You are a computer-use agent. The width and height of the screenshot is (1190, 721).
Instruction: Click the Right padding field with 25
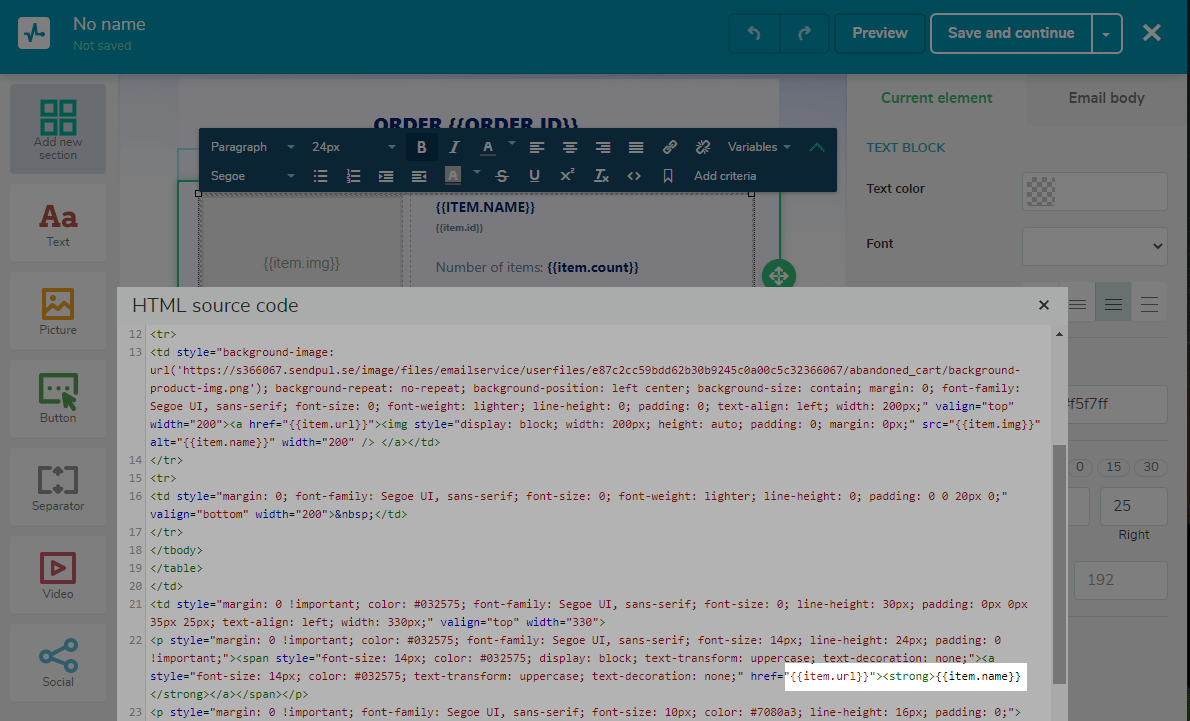tap(1133, 506)
